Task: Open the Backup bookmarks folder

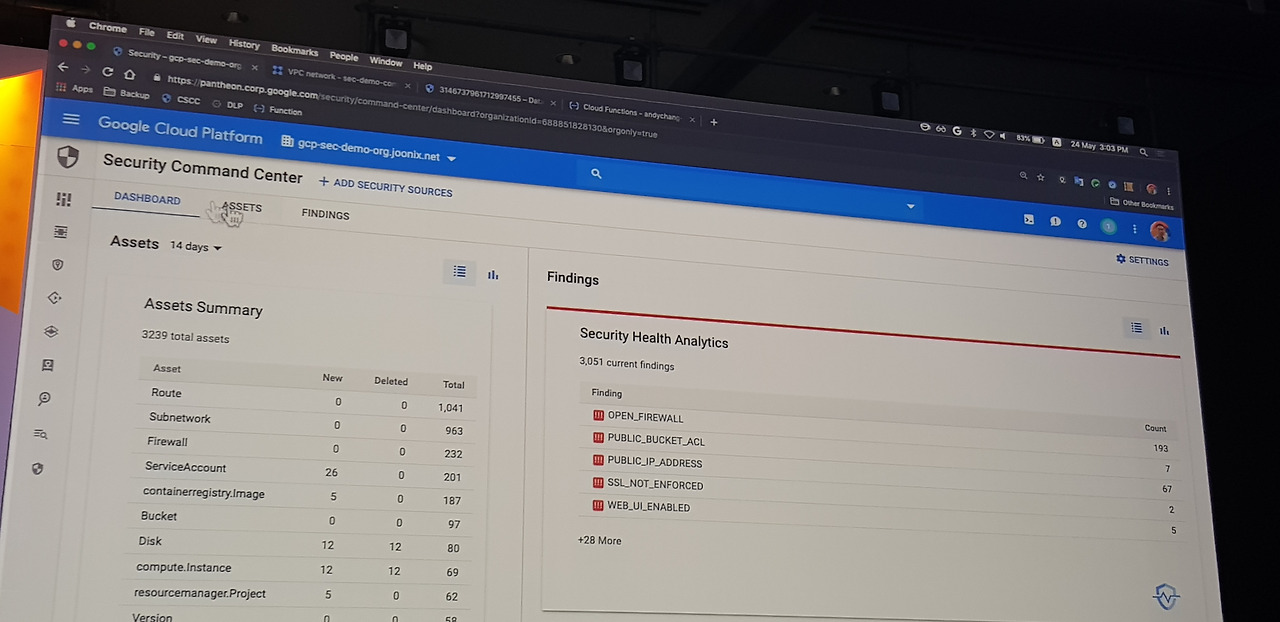Action: [126, 94]
